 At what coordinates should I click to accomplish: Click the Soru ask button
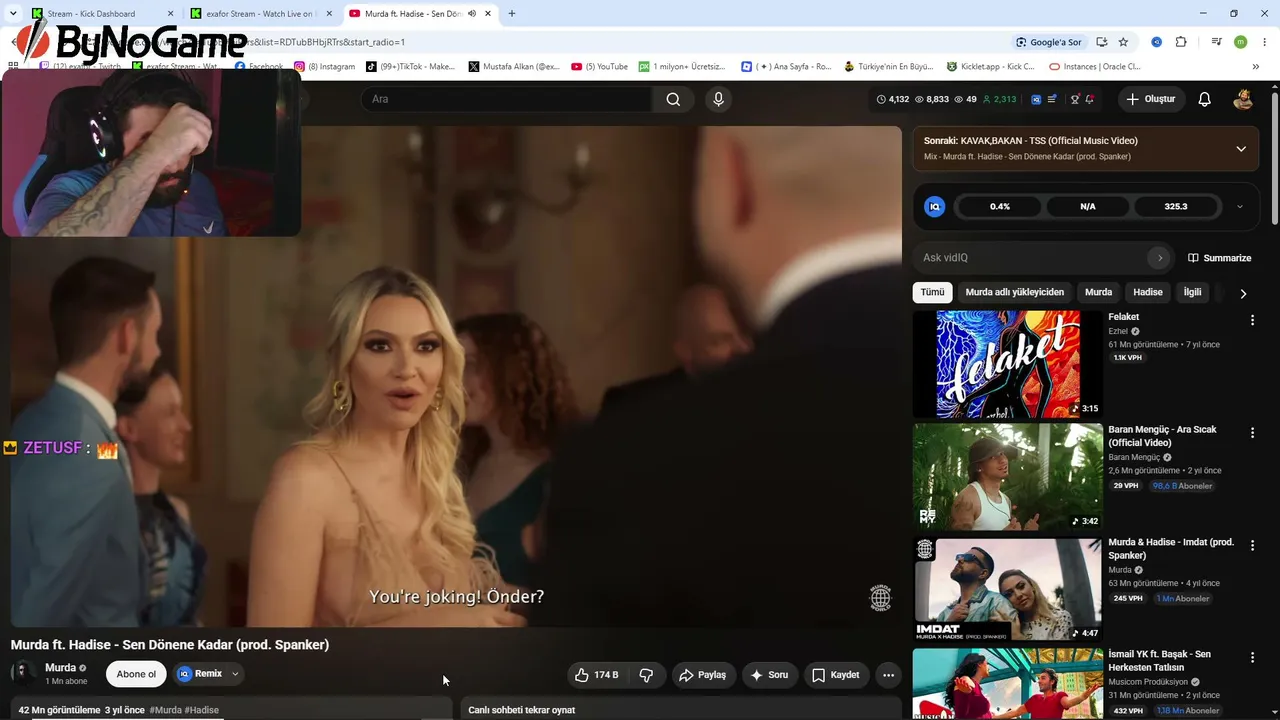(770, 675)
